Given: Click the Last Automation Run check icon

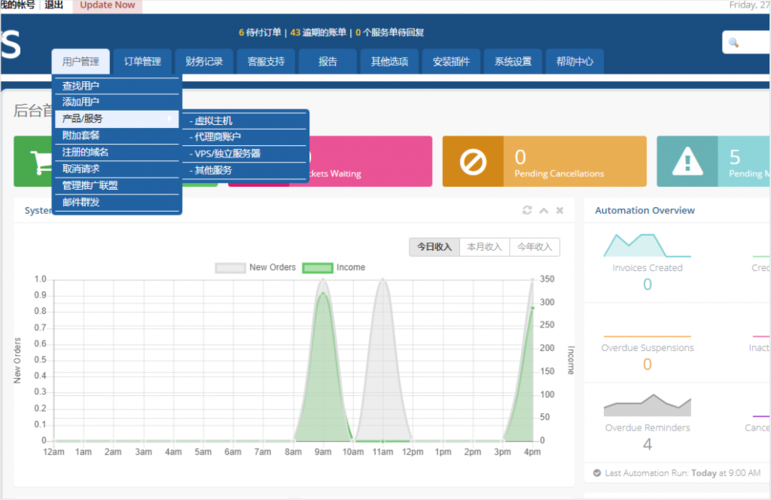Looking at the screenshot, I should [x=597, y=473].
